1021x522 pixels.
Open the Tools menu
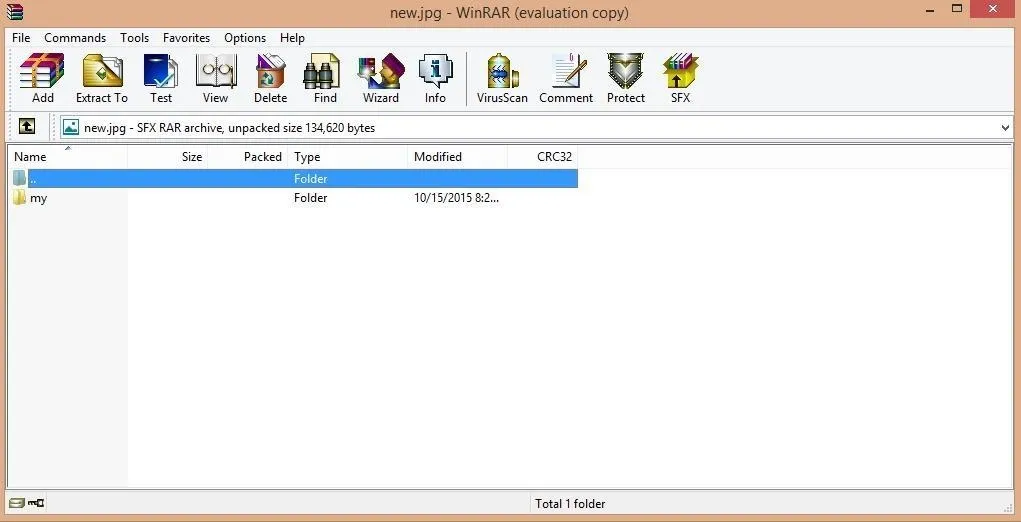(134, 38)
